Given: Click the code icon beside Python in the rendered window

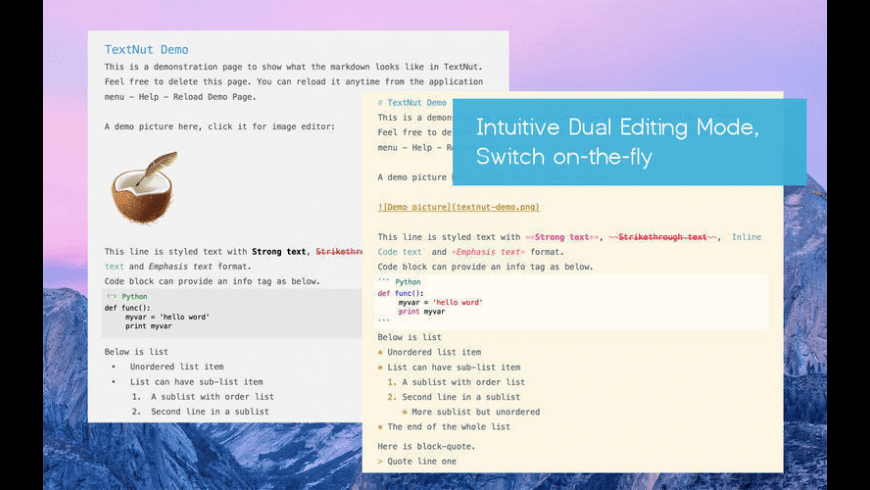Looking at the screenshot, I should pyautogui.click(x=112, y=296).
